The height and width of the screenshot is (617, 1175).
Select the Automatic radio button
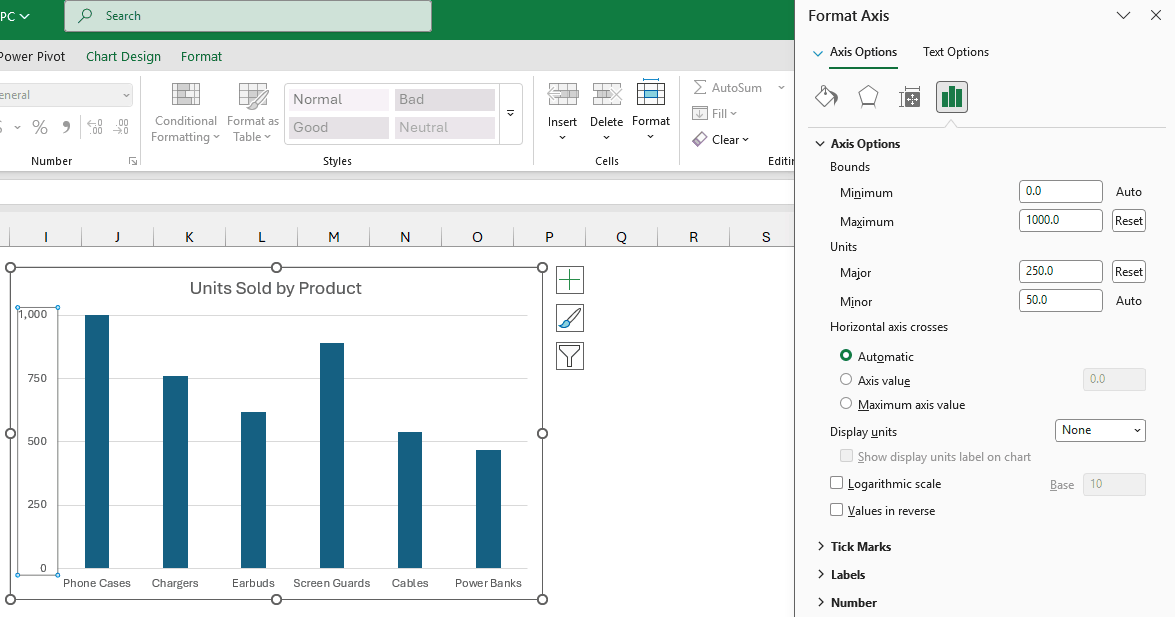pos(846,355)
